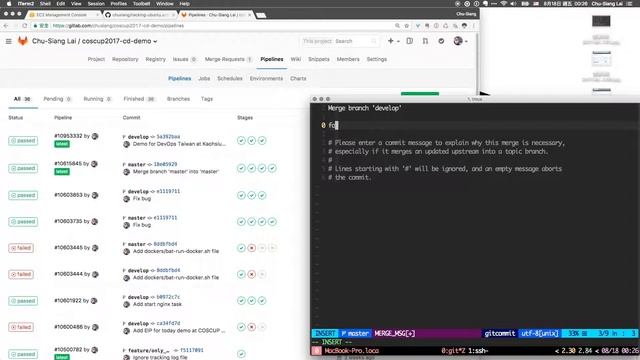Screen dimensions: 640x360
Task: Open the Wiki tab
Action: (x=296, y=59)
